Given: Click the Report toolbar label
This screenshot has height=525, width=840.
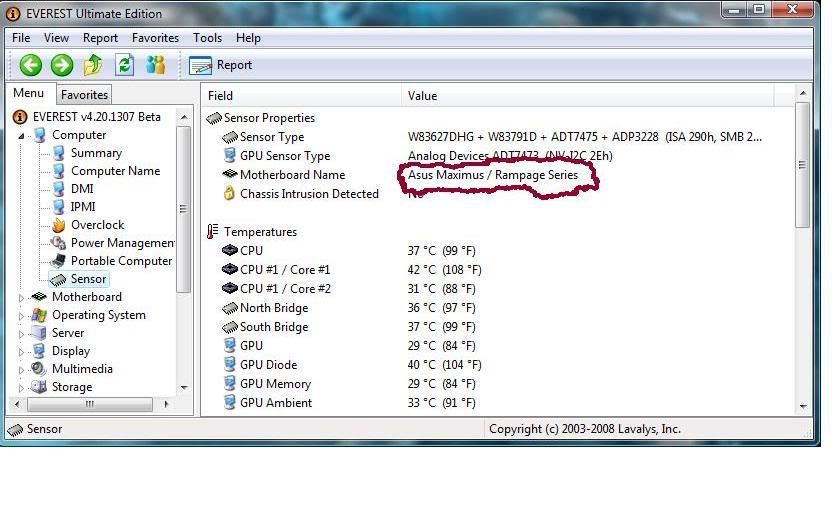Looking at the screenshot, I should [x=234, y=65].
